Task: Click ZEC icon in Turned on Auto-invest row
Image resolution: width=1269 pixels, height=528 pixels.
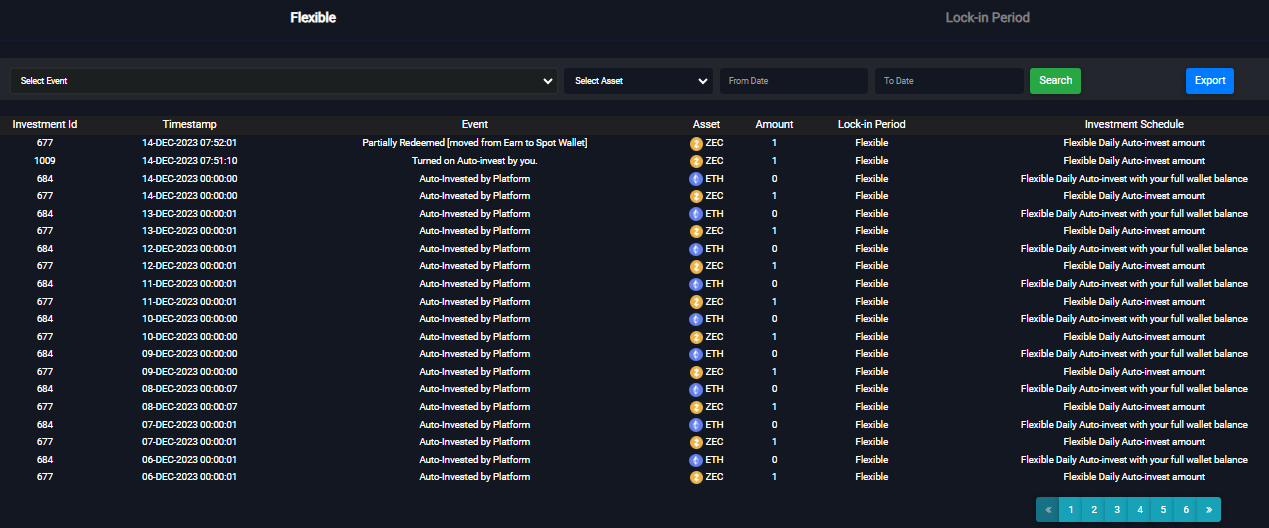Action: (x=696, y=161)
